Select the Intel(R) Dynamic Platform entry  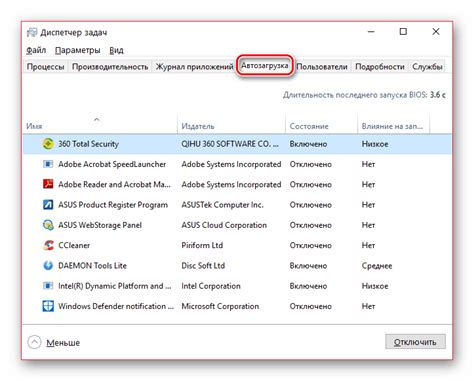(115, 286)
